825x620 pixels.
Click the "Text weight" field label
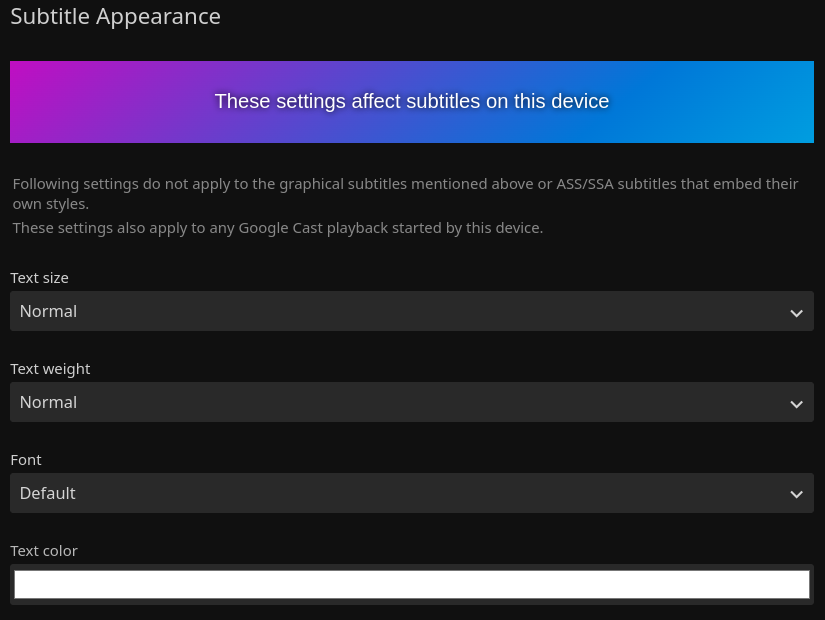[x=50, y=369]
